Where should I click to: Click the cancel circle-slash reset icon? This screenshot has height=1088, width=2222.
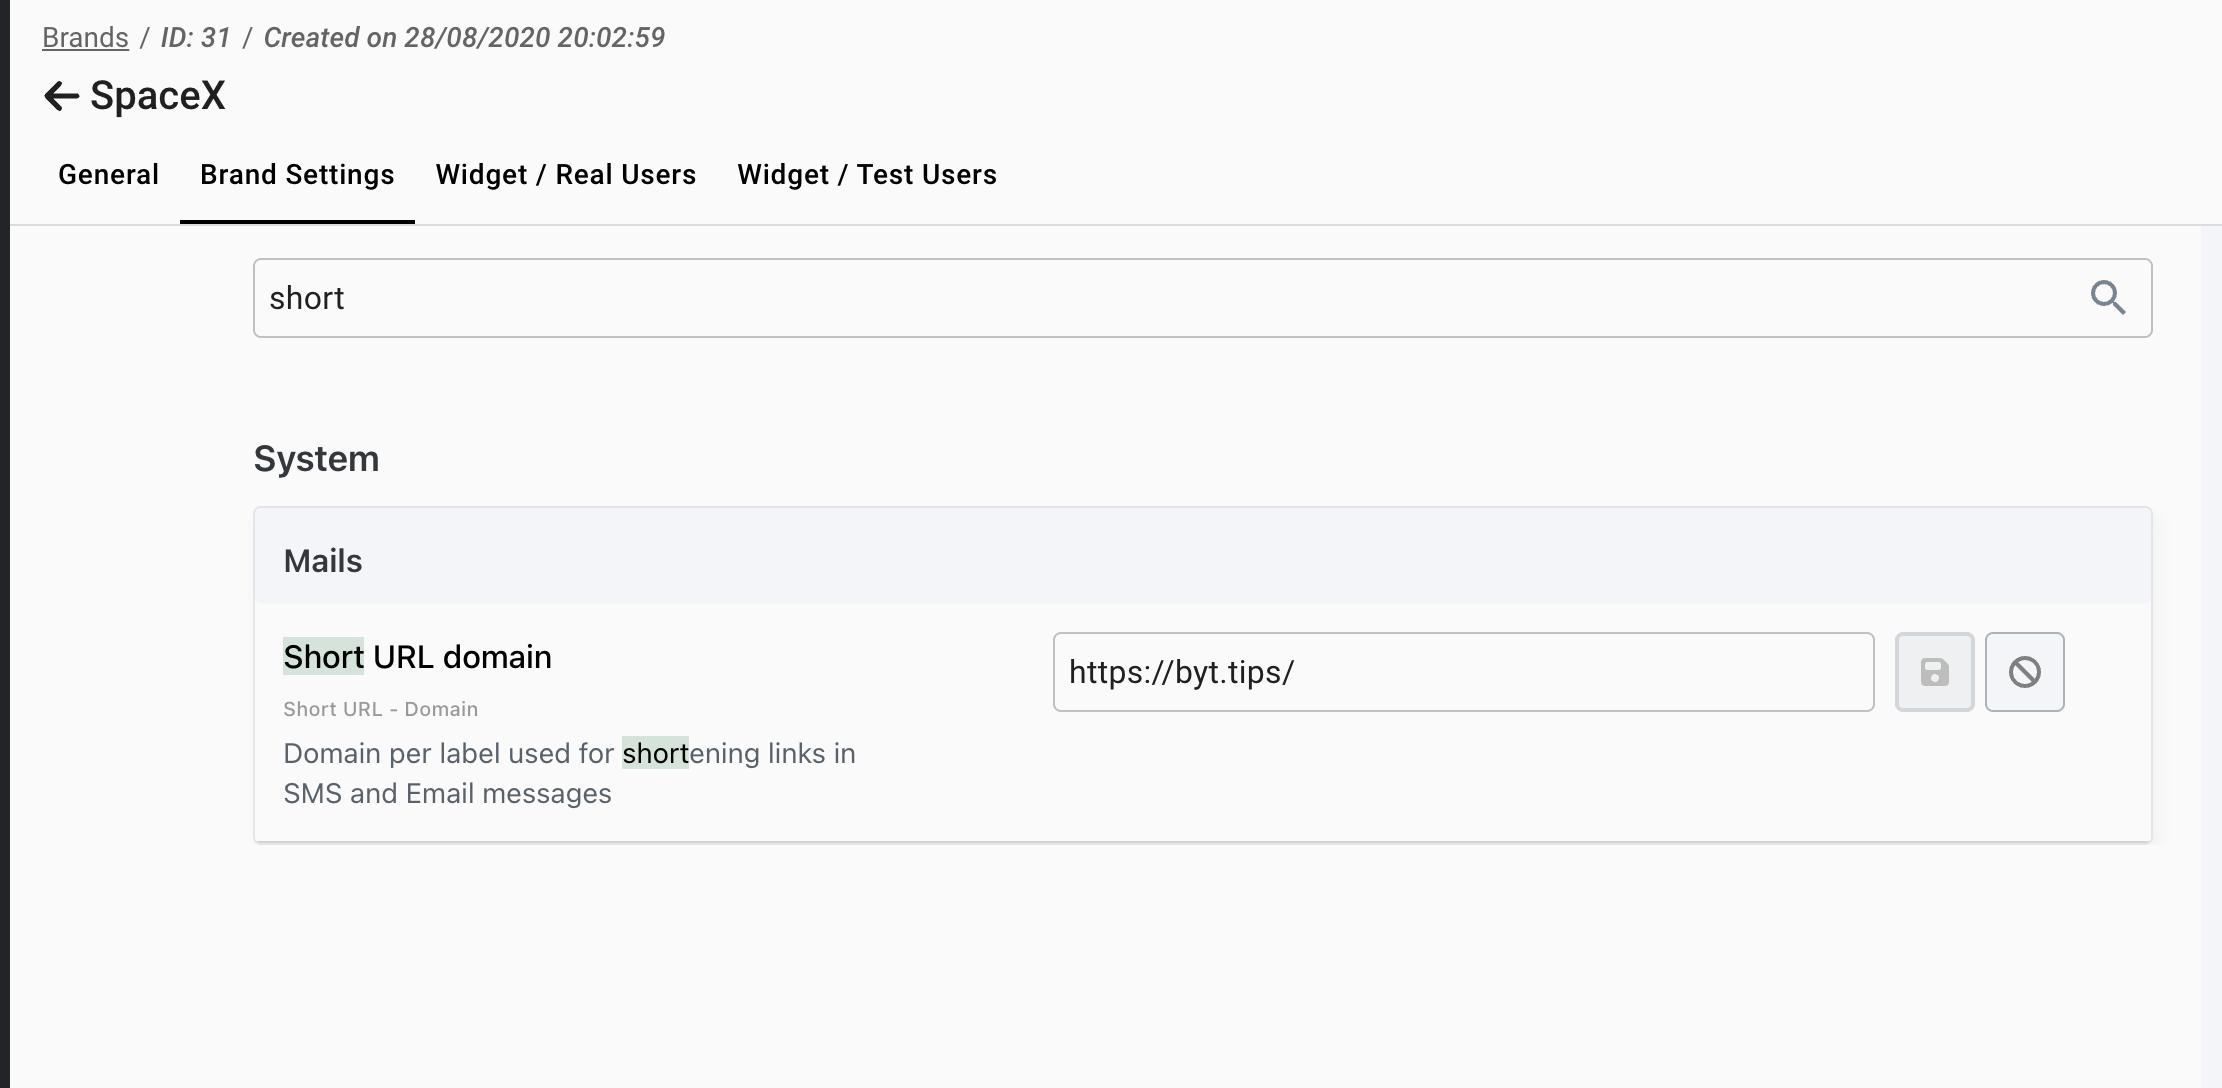pos(2024,672)
